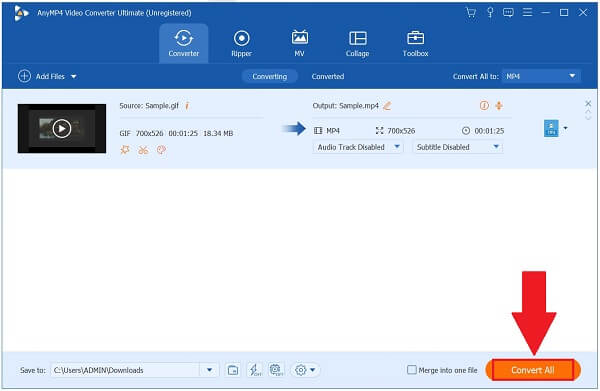Open the cut scissors tool
This screenshot has width=600, height=391.
[x=143, y=150]
